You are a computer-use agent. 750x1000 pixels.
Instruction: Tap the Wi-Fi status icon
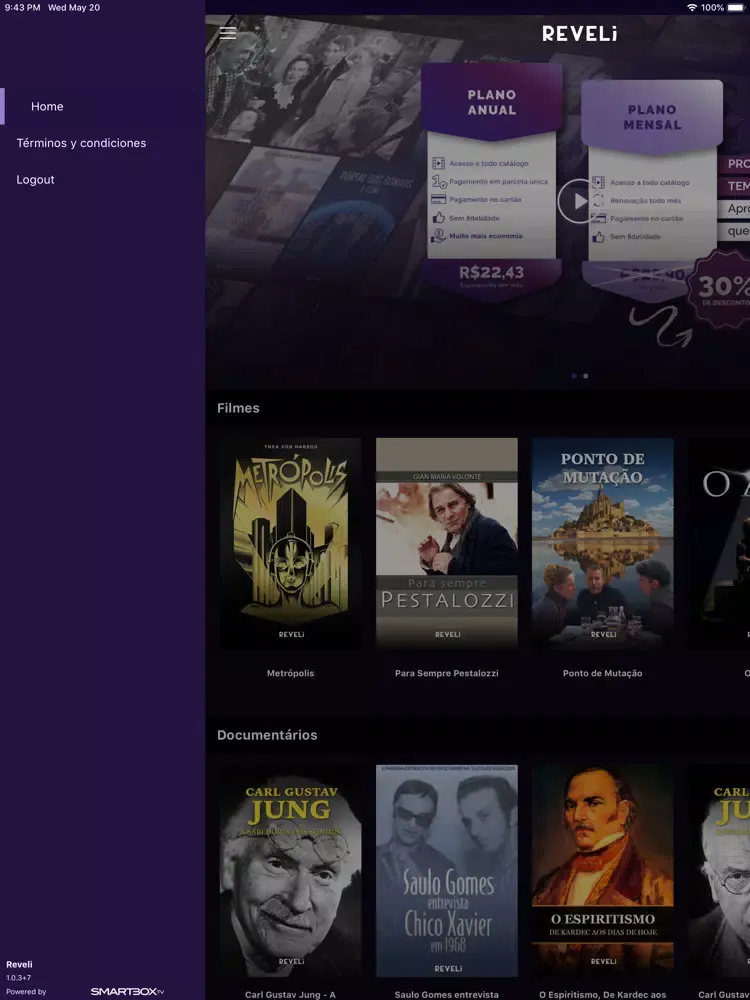[692, 8]
